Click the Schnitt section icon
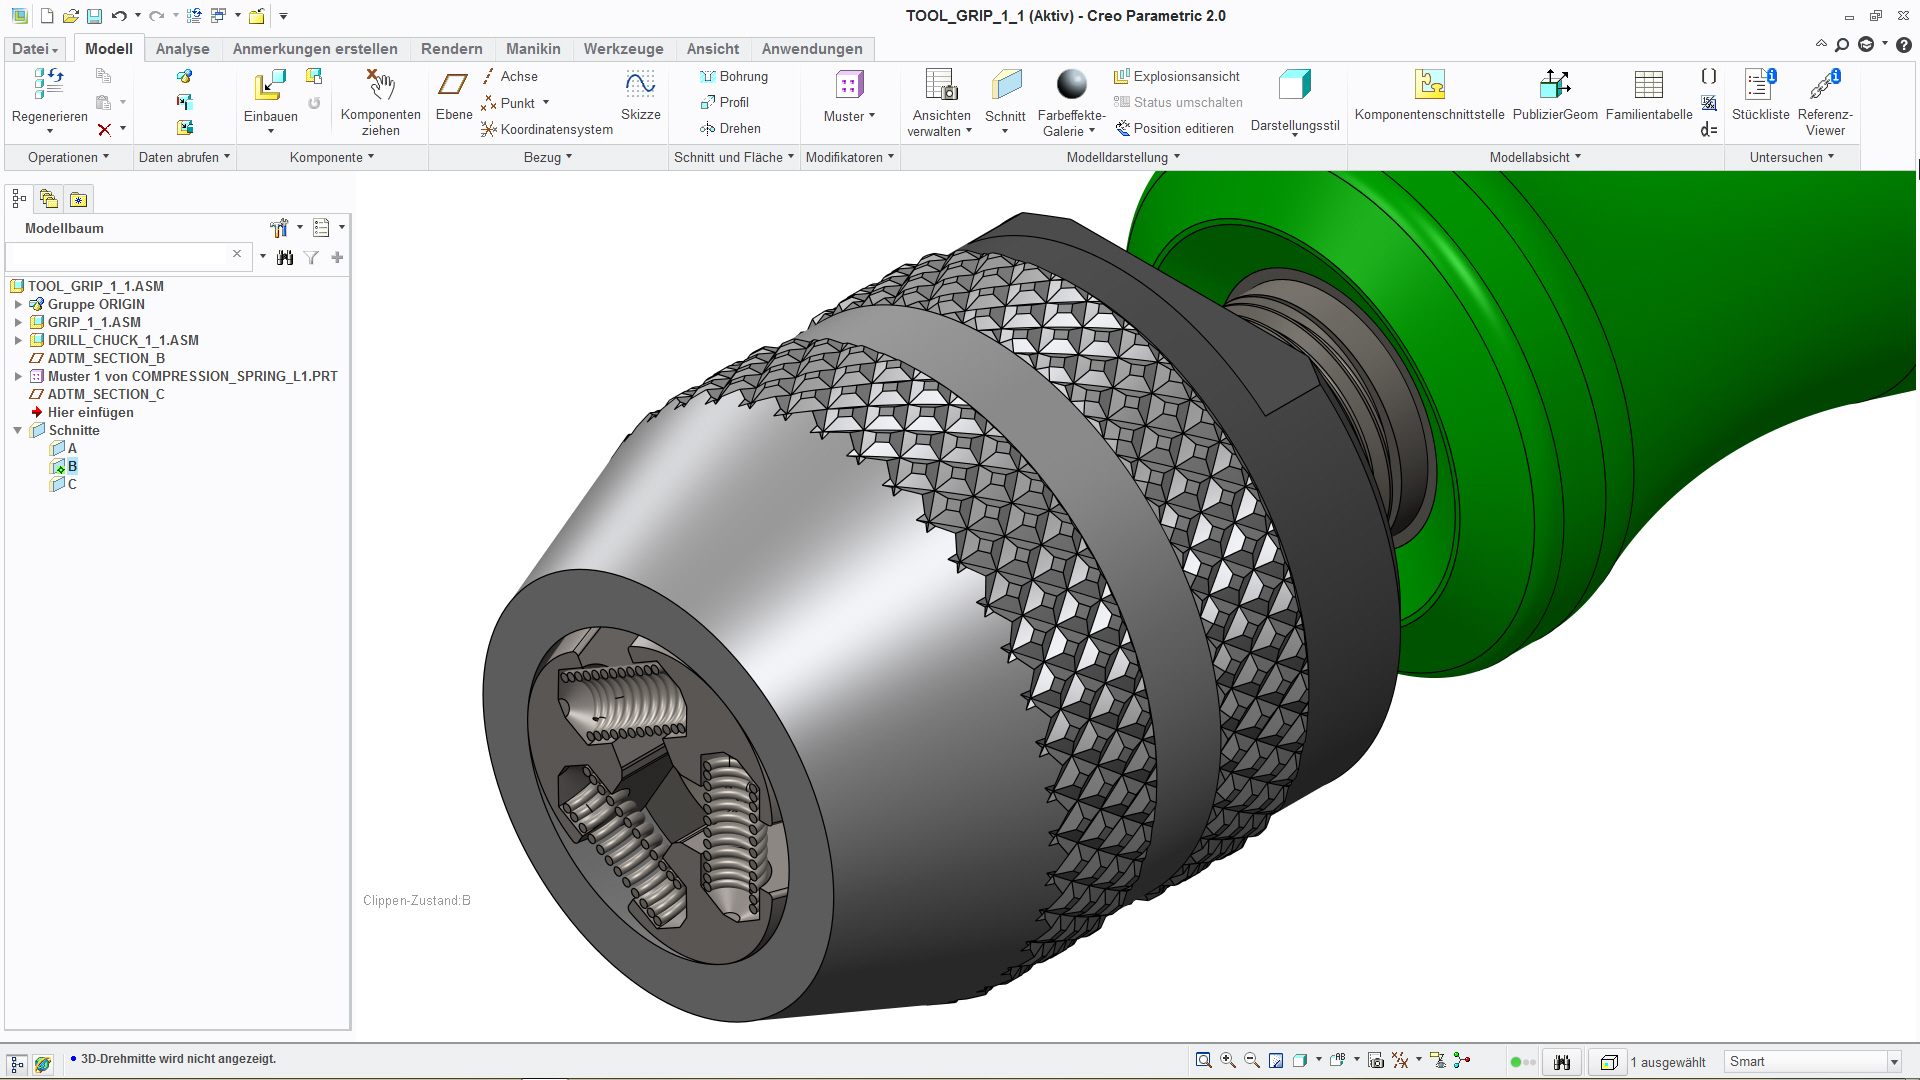Viewport: 1920px width, 1080px height. pyautogui.click(x=1006, y=85)
